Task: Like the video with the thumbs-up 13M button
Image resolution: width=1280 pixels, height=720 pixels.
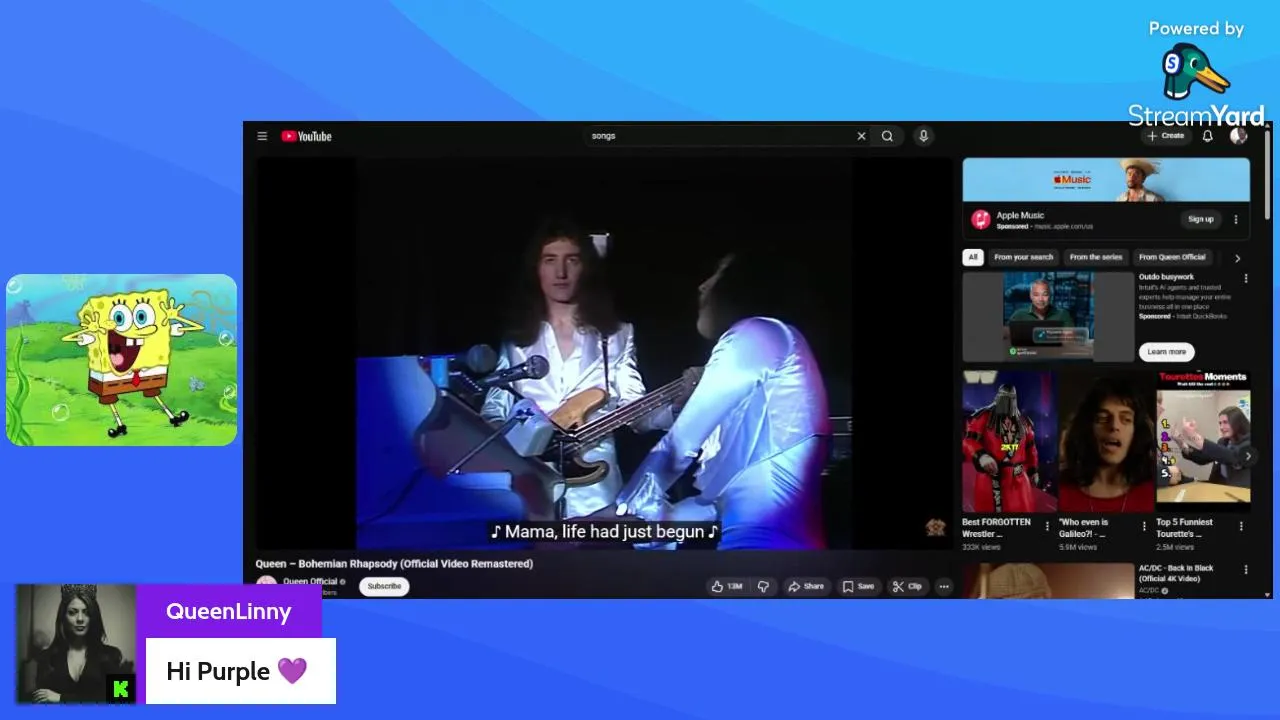Action: [727, 587]
